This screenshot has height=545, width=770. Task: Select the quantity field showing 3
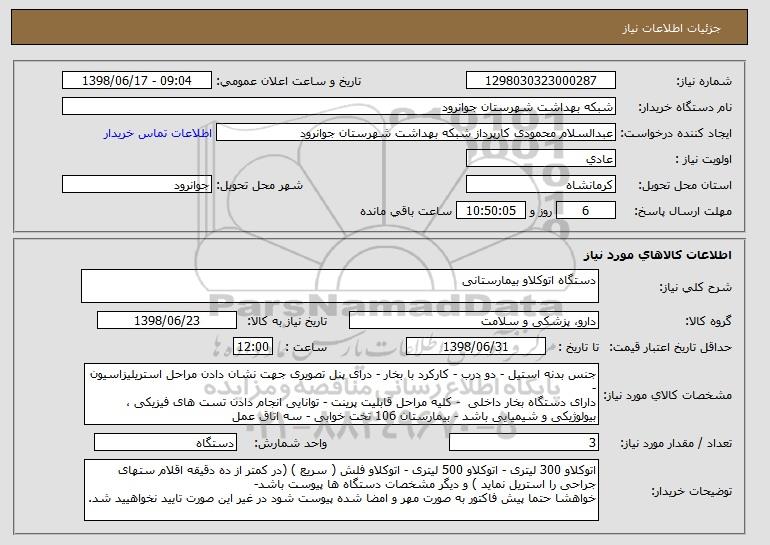click(x=524, y=442)
